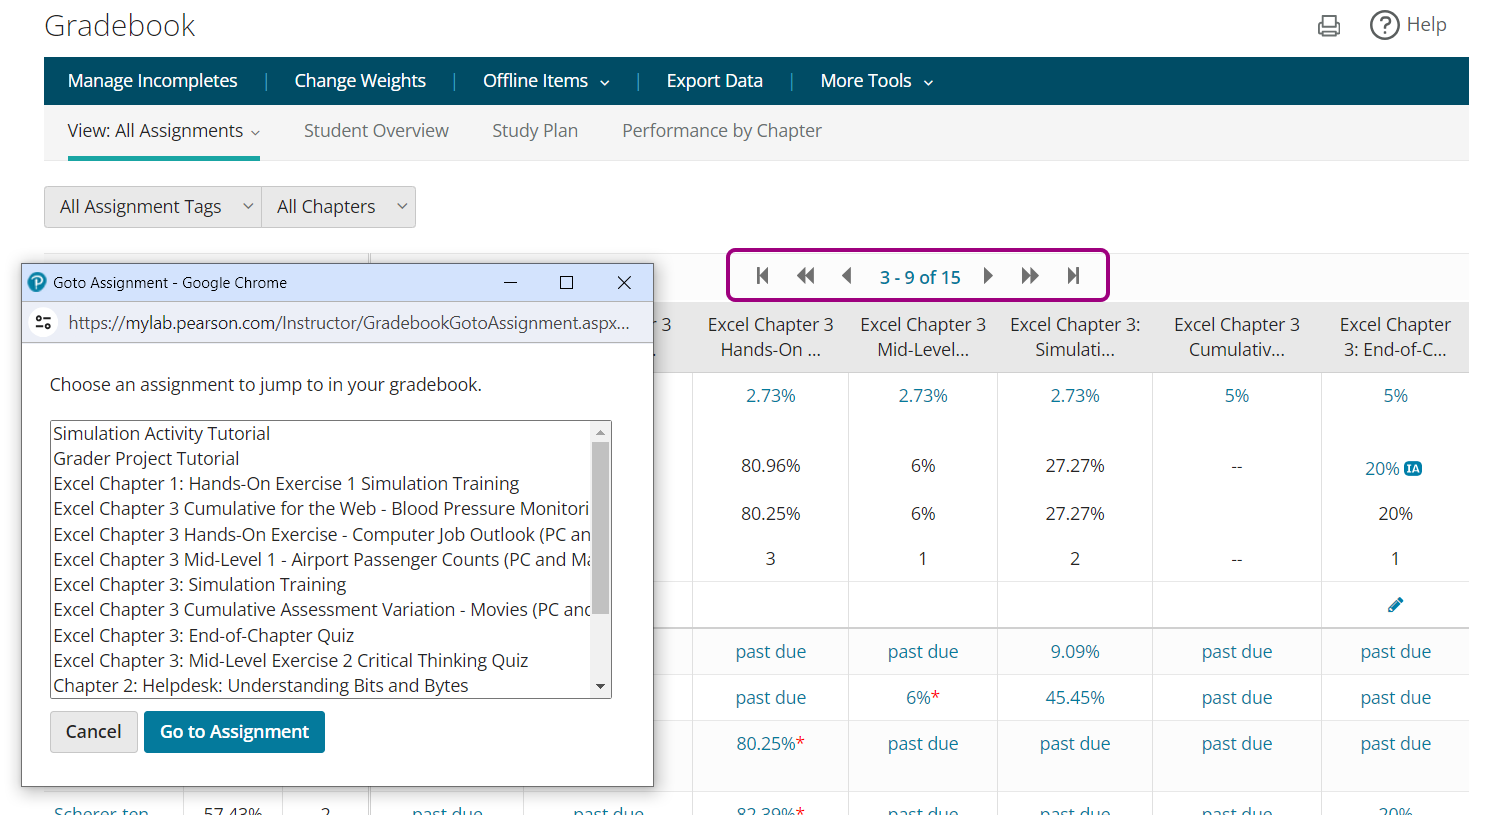Click Excel Chapter 3: End-of-Chapter column header
Viewport: 1498px width, 815px height.
(x=1396, y=337)
